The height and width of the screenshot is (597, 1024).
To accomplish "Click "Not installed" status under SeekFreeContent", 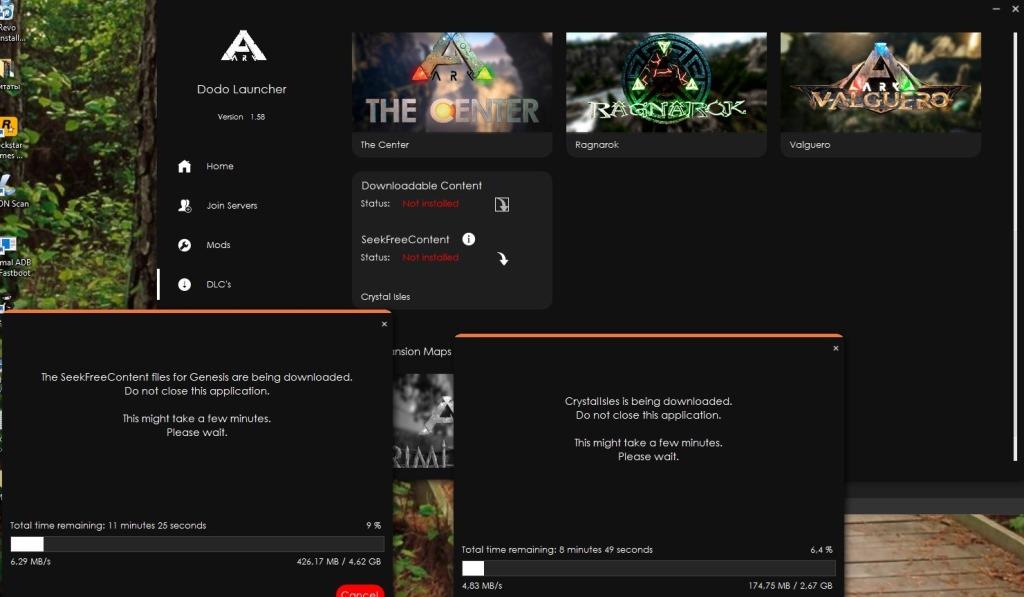I will (430, 257).
